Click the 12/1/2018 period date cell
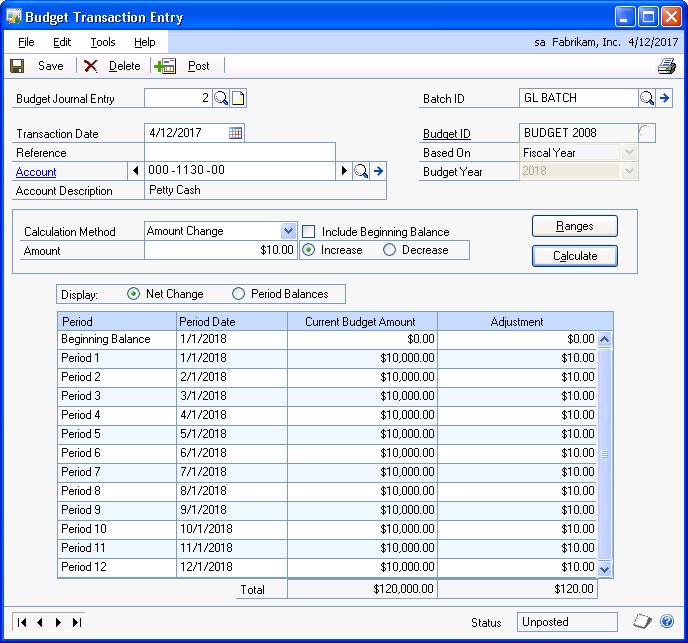 [232, 567]
